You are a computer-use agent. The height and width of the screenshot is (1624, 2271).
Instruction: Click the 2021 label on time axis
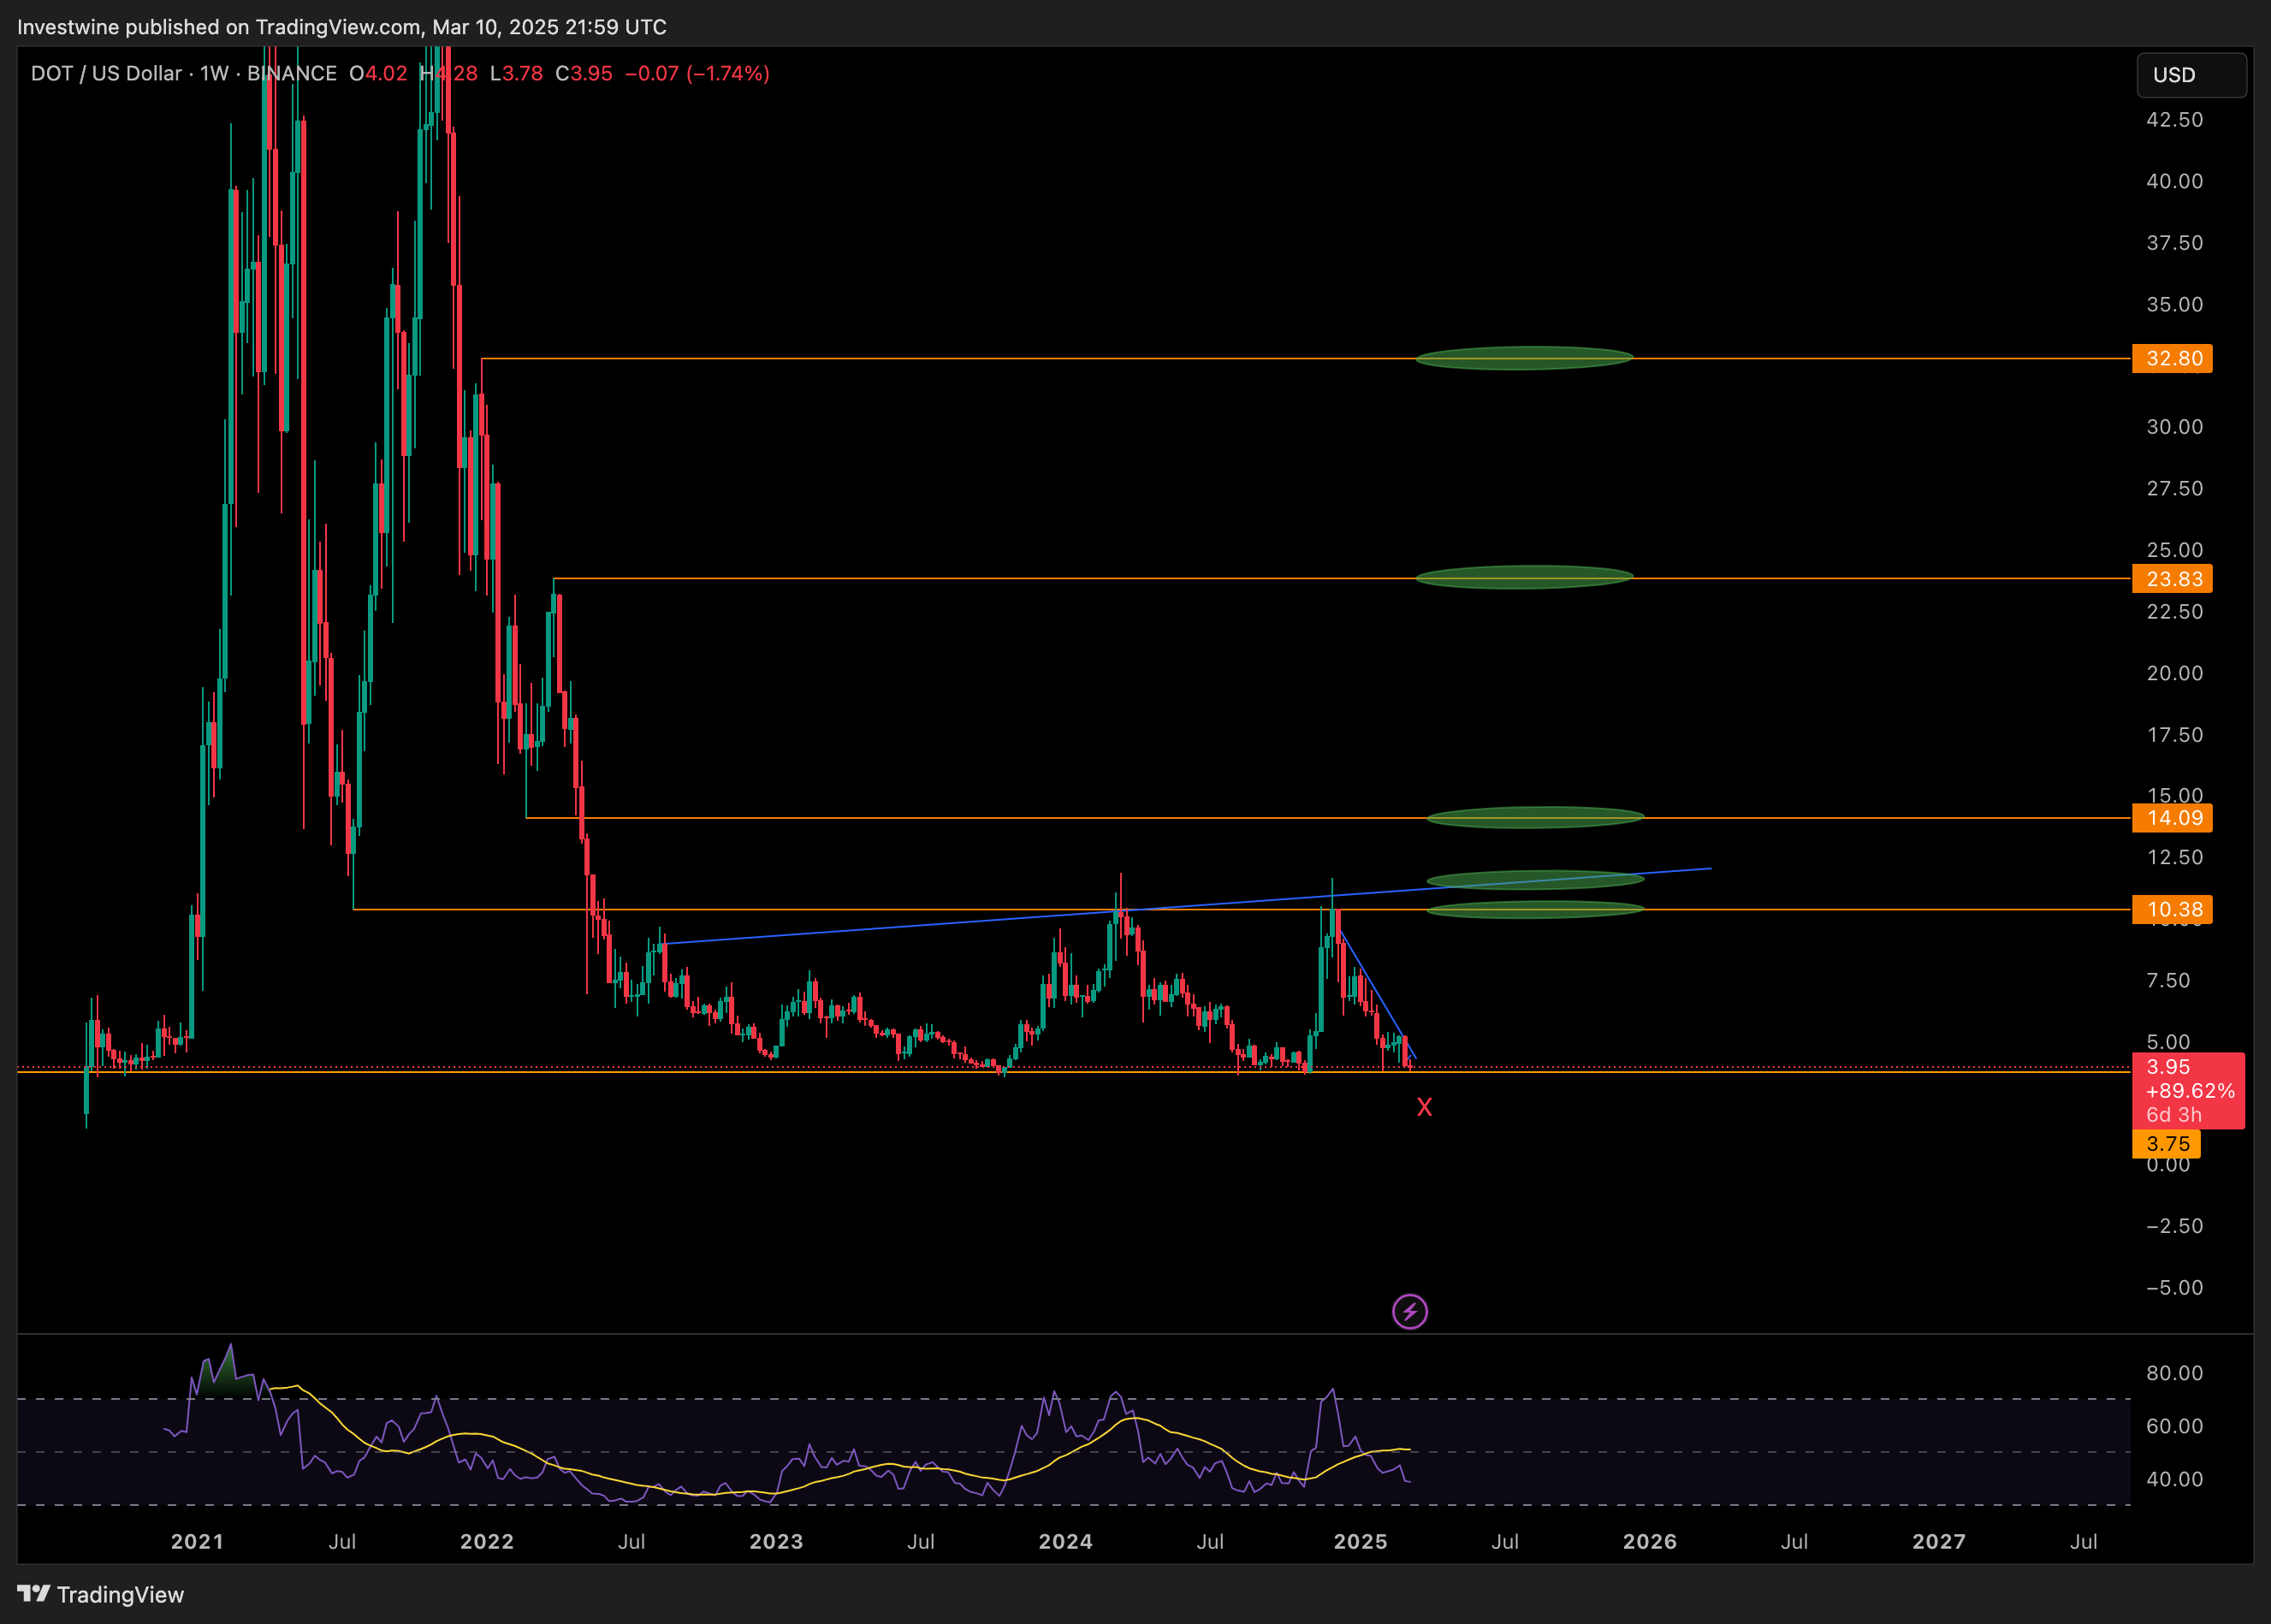[197, 1541]
